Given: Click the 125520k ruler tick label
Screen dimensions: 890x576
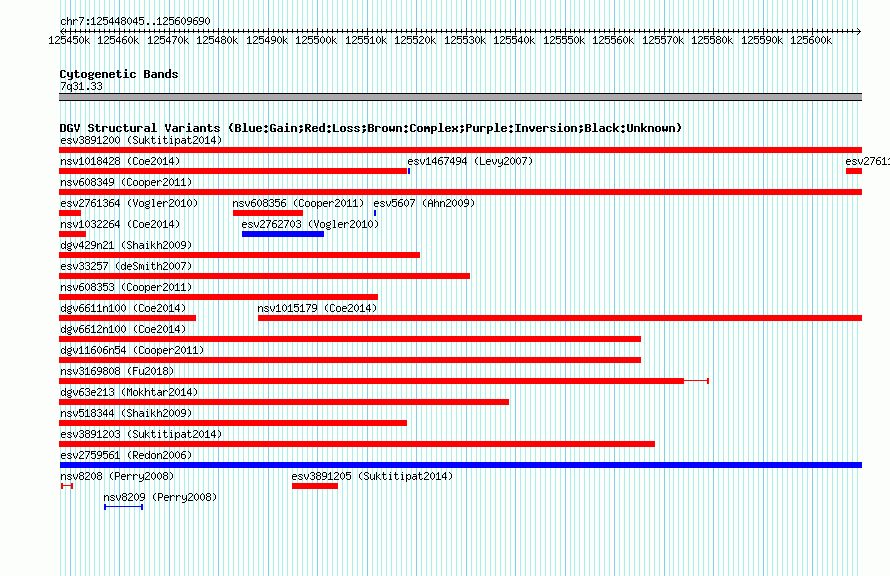Looking at the screenshot, I should coord(415,40).
